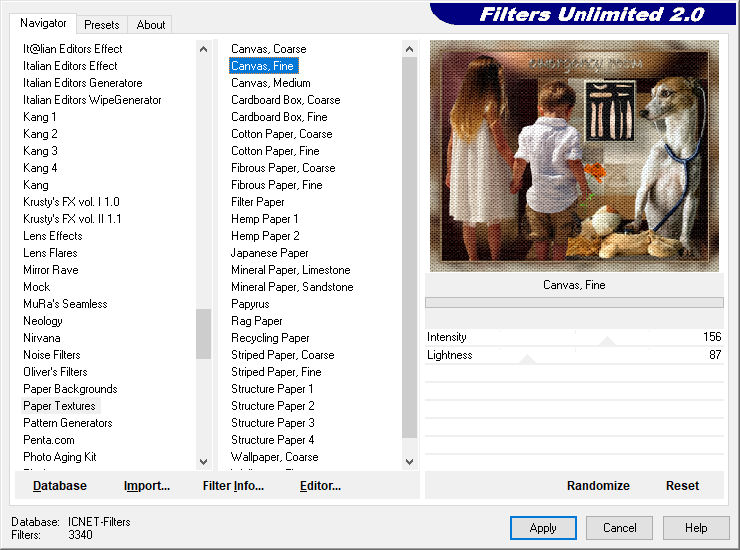Select Mineral Paper, Limestone filter

click(291, 270)
